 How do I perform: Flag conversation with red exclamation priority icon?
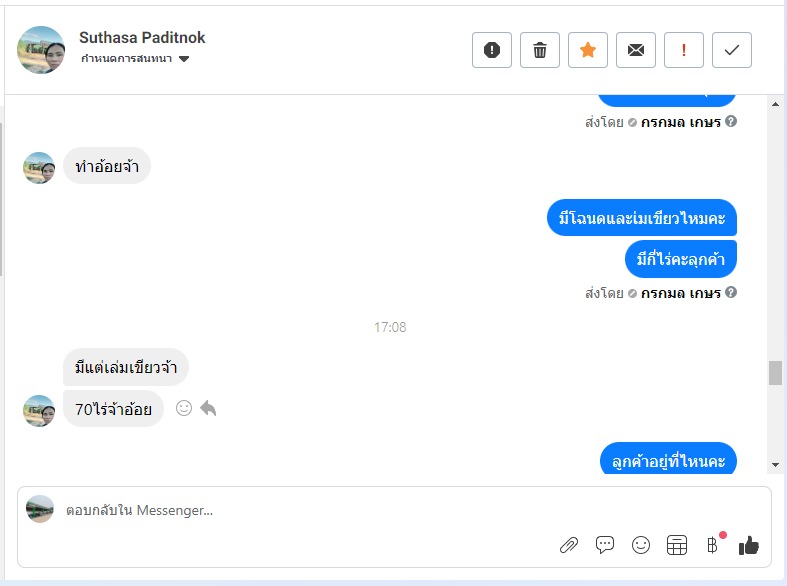click(684, 50)
